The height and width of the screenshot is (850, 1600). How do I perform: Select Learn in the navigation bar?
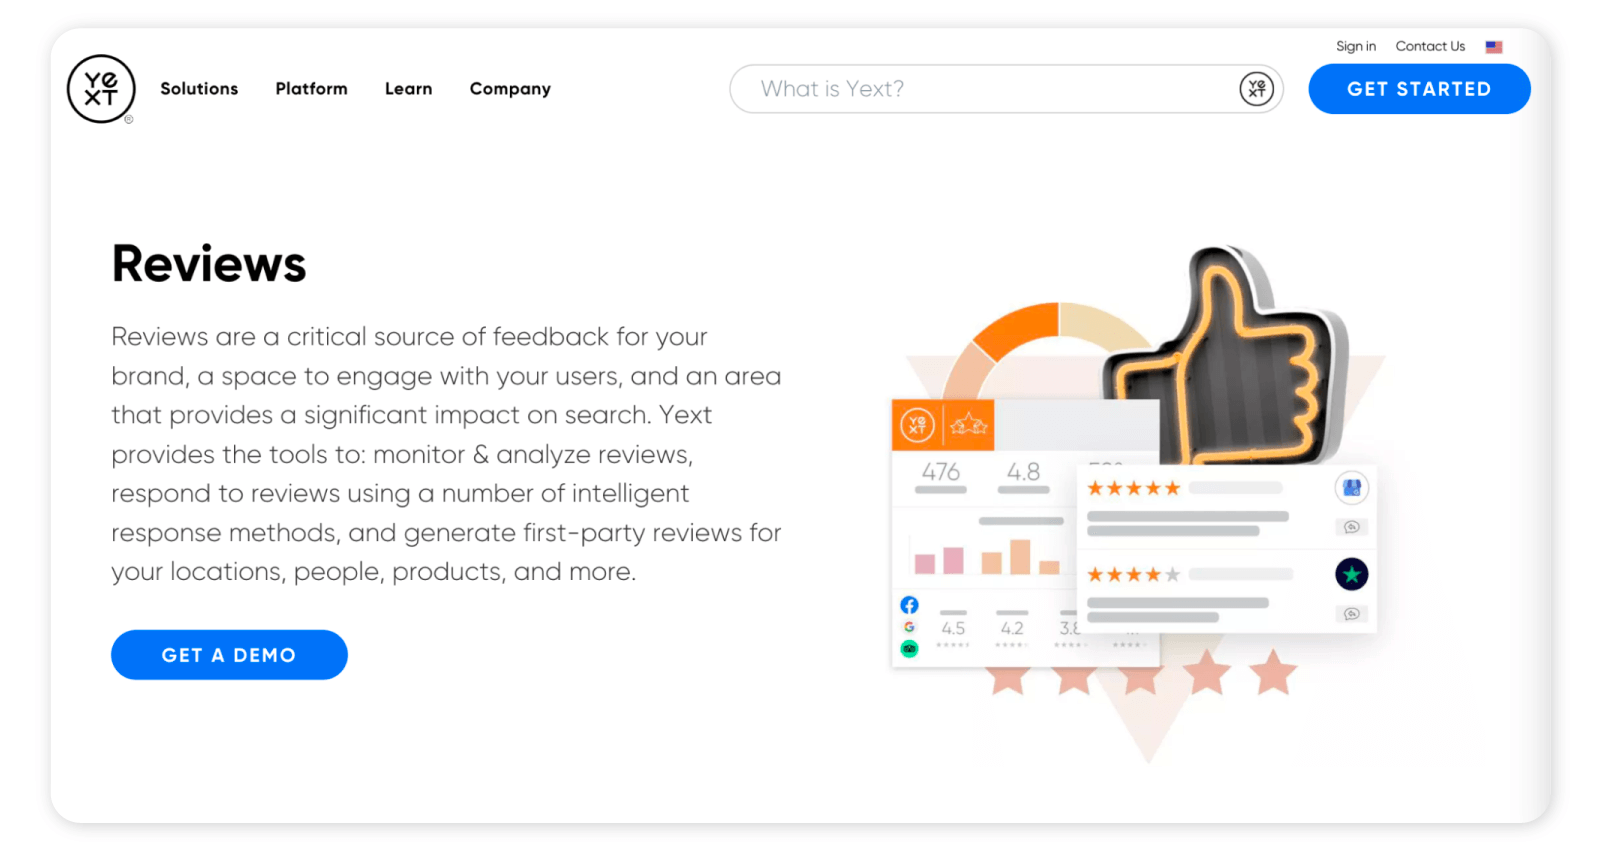[407, 89]
